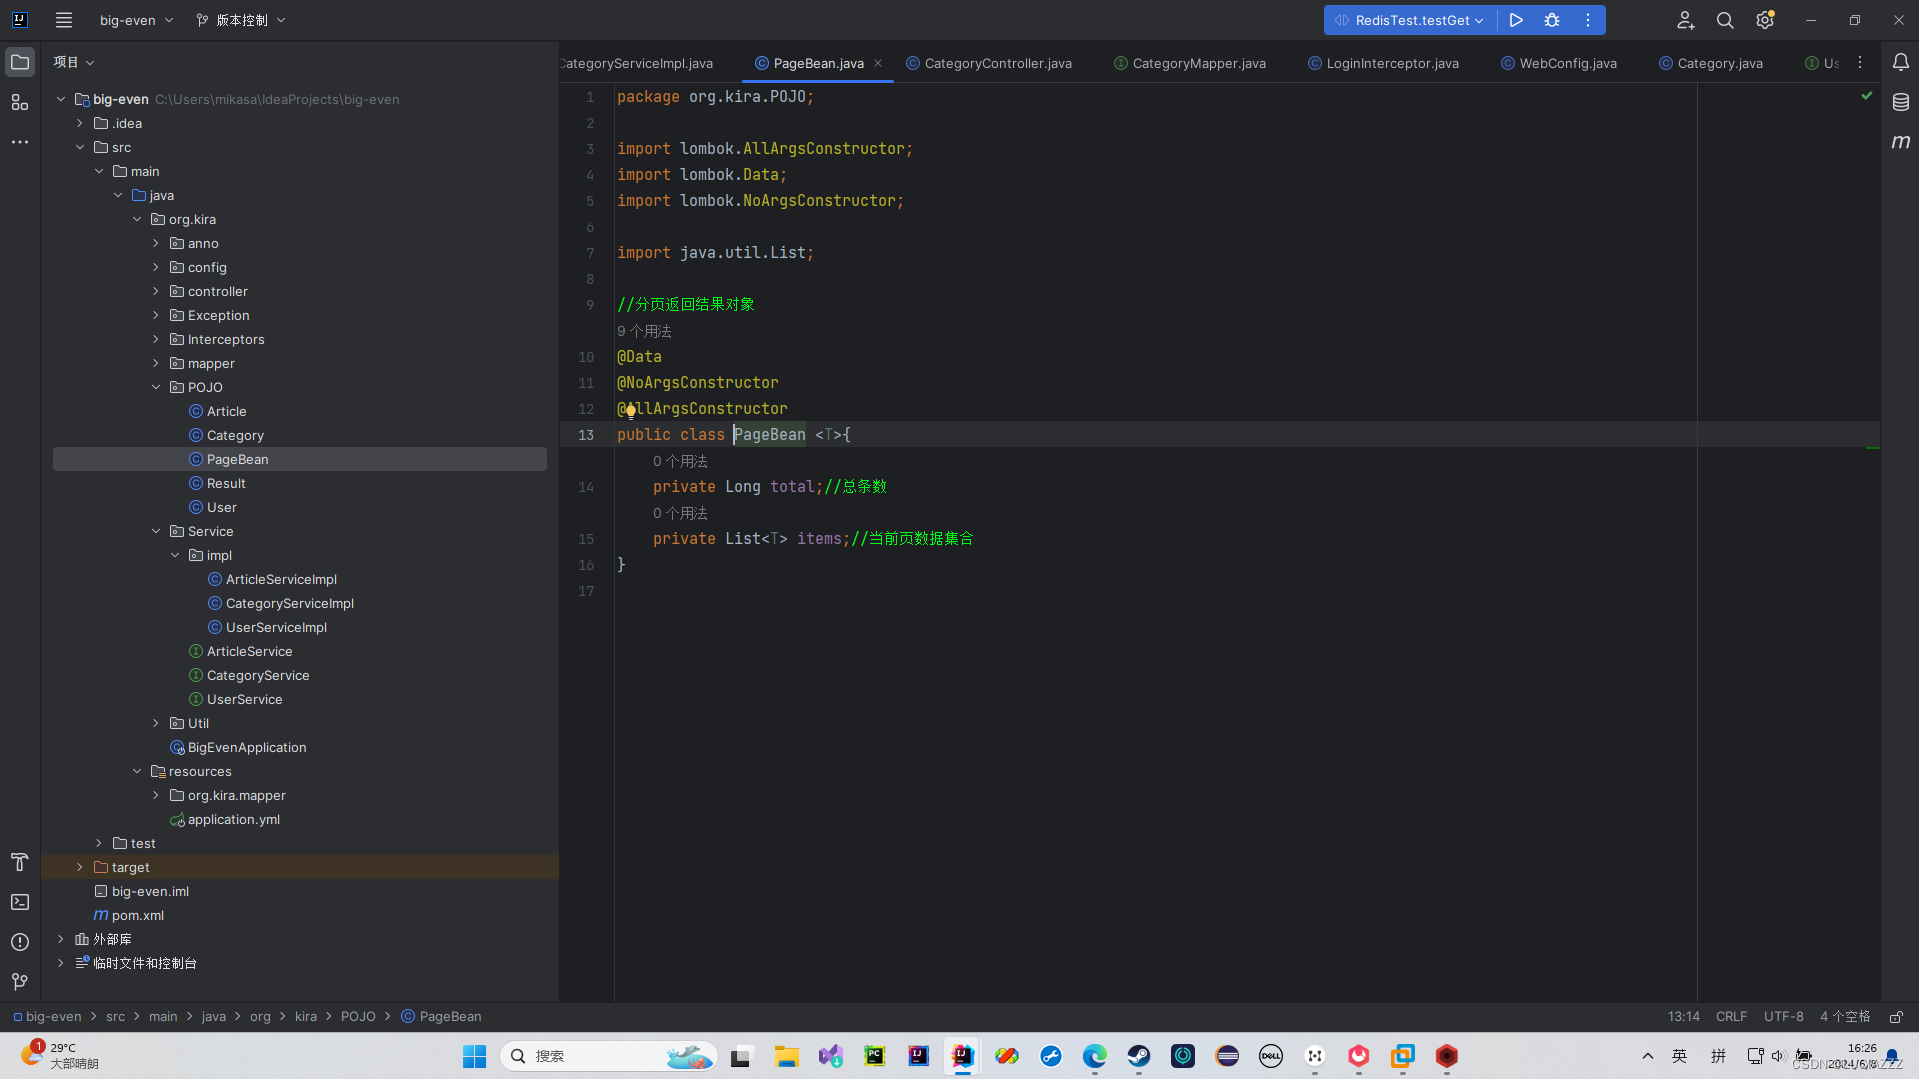The image size is (1919, 1079).
Task: Open the Maven tool window
Action: pyautogui.click(x=1901, y=142)
